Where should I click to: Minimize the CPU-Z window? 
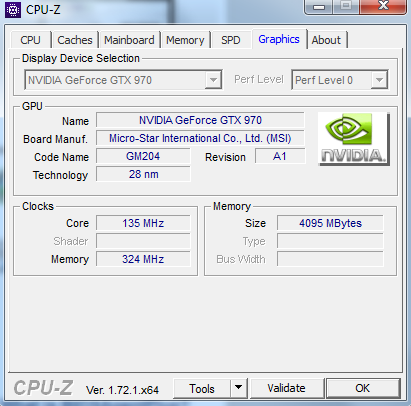319,7
